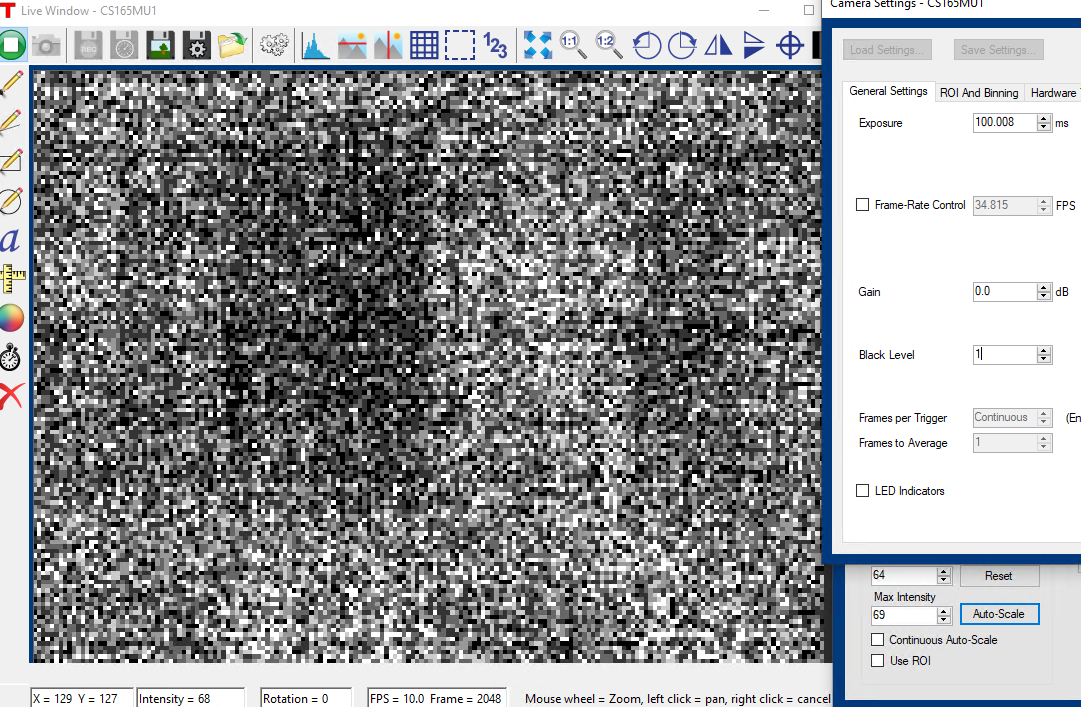Adjust Max Intensity spinner arrows
This screenshot has width=1081, height=707.
943,615
